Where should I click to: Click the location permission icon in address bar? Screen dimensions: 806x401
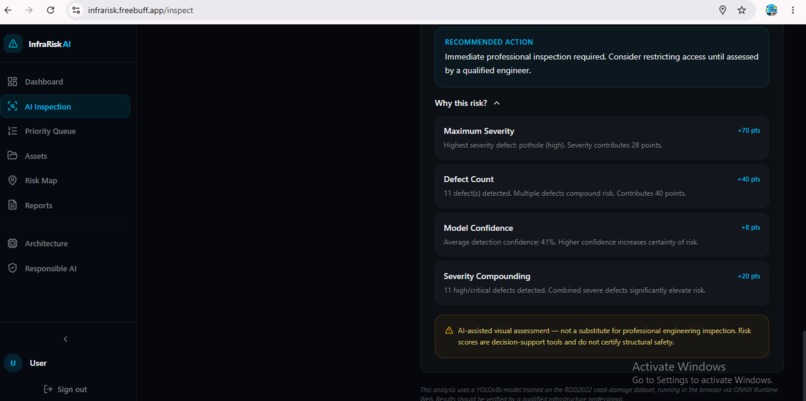click(x=722, y=10)
